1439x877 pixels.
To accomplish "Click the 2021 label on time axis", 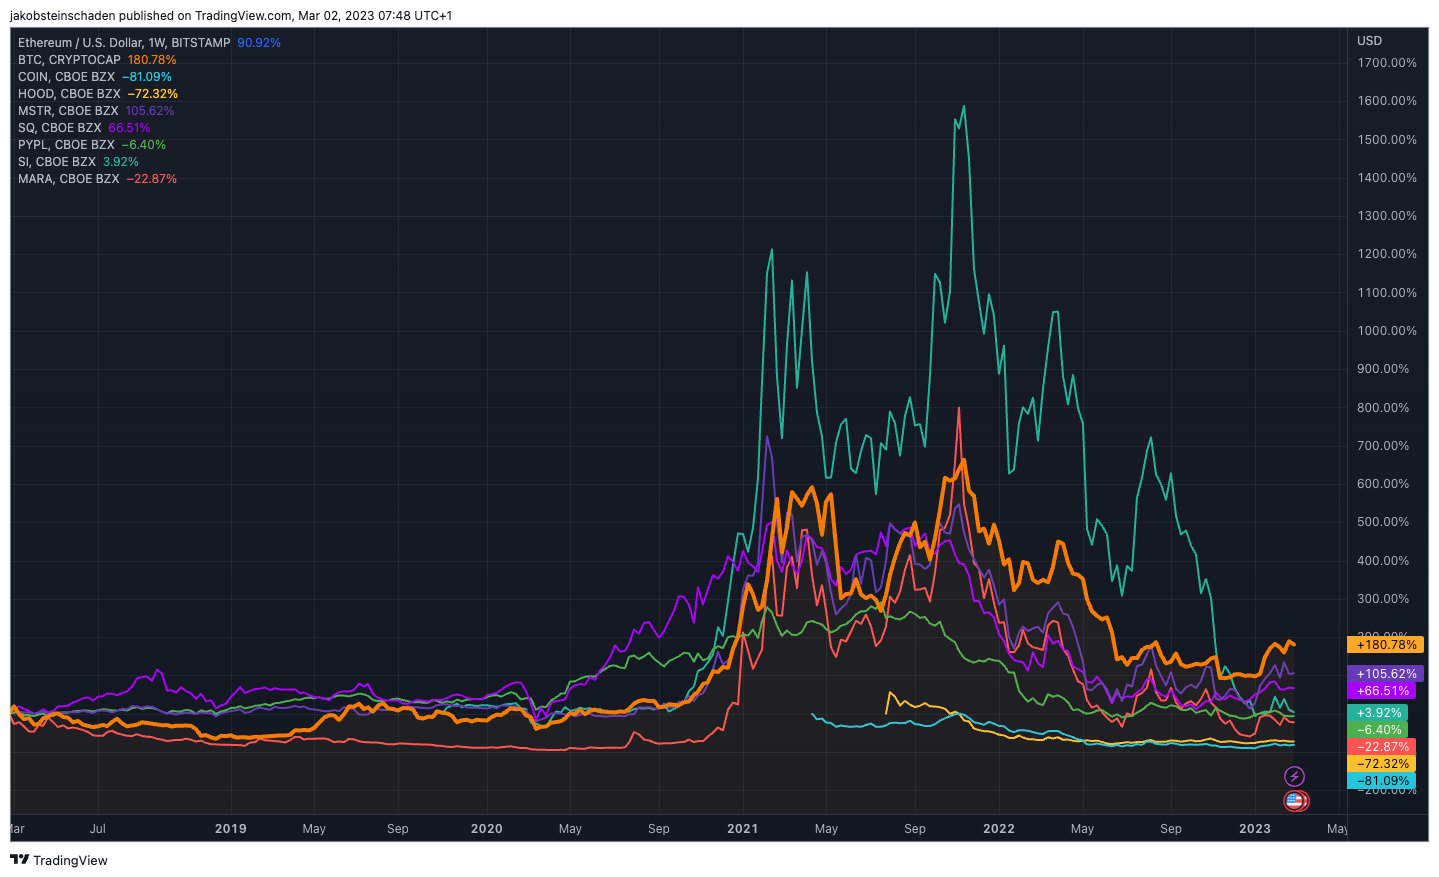I will (x=743, y=829).
